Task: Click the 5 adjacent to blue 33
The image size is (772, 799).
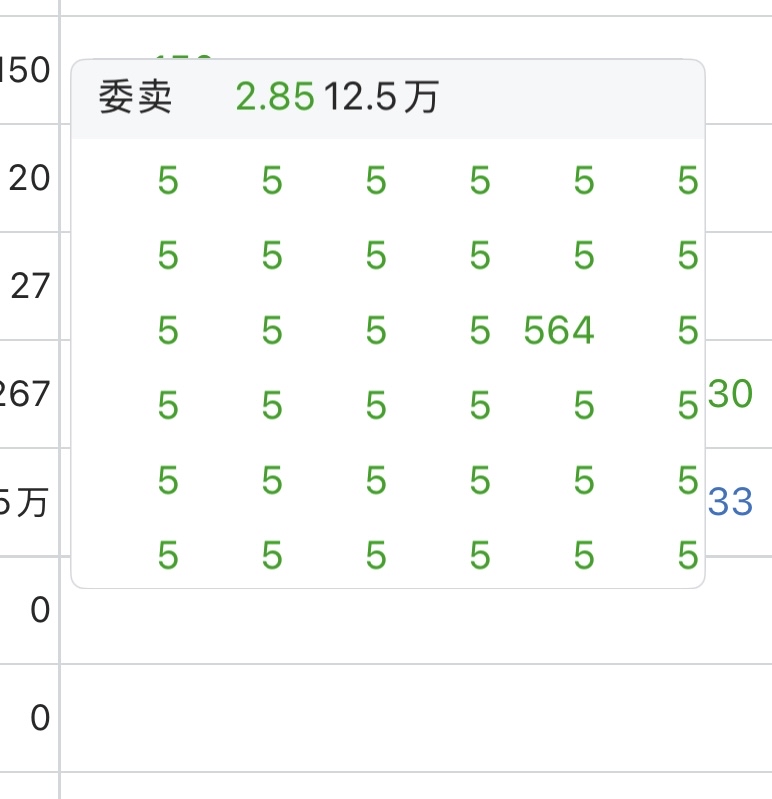Action: [688, 481]
